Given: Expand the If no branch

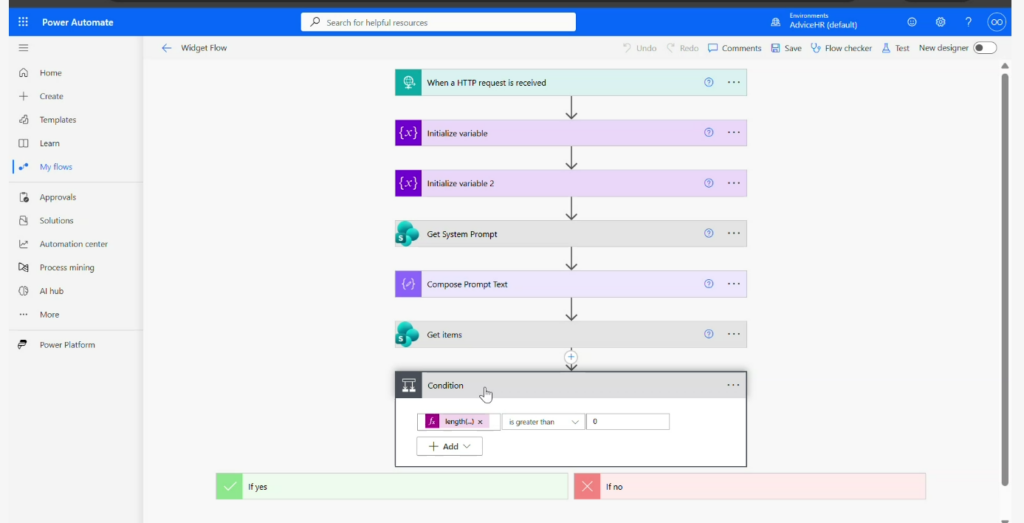Looking at the screenshot, I should tap(750, 486).
